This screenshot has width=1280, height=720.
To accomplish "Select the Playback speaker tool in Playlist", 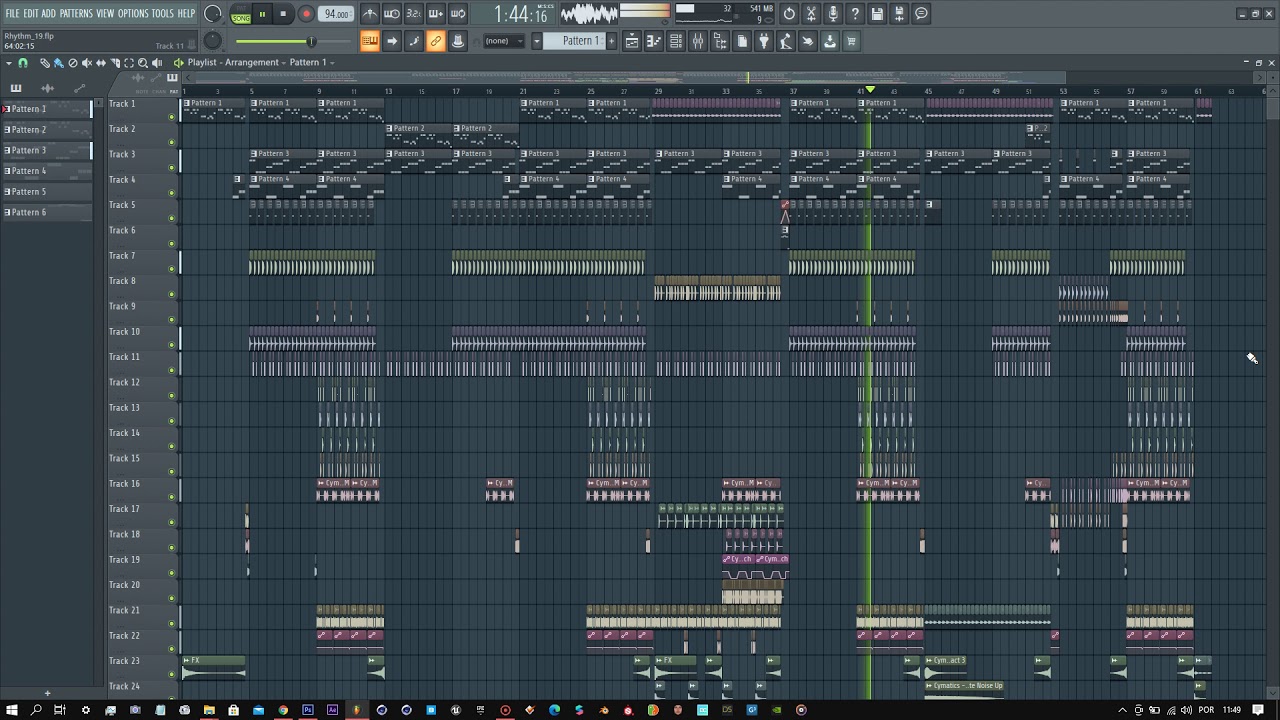I will click(x=157, y=63).
